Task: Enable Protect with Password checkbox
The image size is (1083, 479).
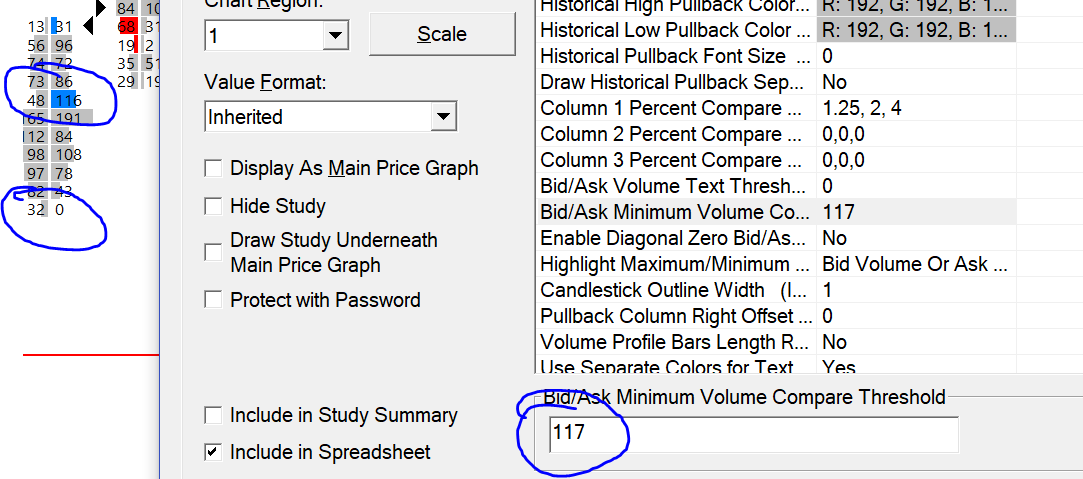Action: (x=213, y=300)
